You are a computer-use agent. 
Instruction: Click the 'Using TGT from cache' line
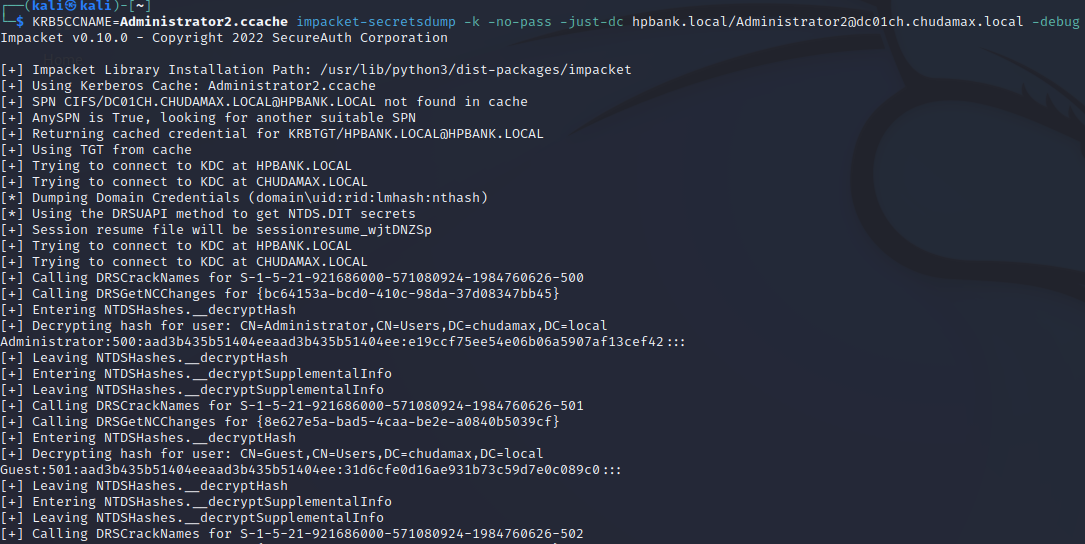(x=95, y=149)
